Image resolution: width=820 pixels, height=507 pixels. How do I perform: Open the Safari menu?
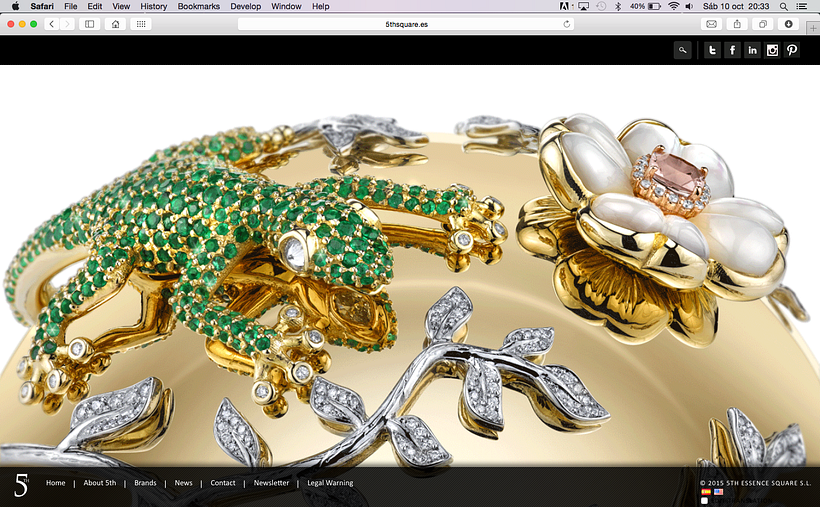tap(42, 6)
